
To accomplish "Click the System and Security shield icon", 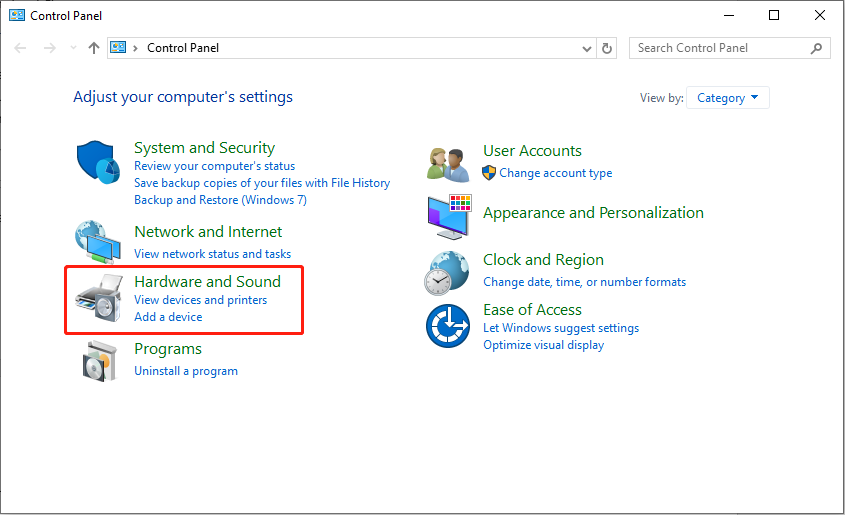I will click(99, 163).
